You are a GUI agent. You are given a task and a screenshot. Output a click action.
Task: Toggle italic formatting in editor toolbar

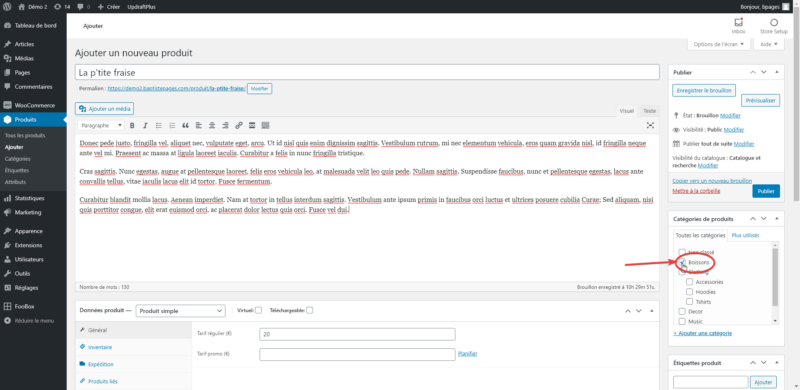point(145,126)
